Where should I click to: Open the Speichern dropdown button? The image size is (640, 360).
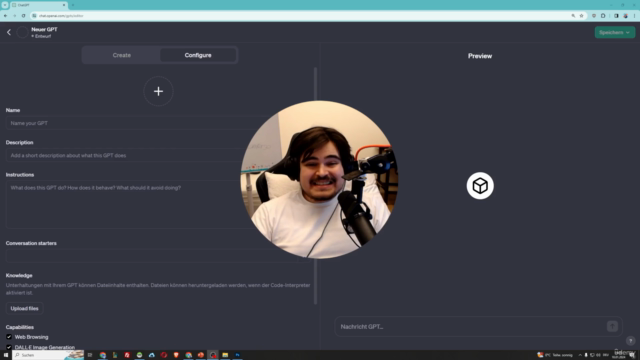614,32
